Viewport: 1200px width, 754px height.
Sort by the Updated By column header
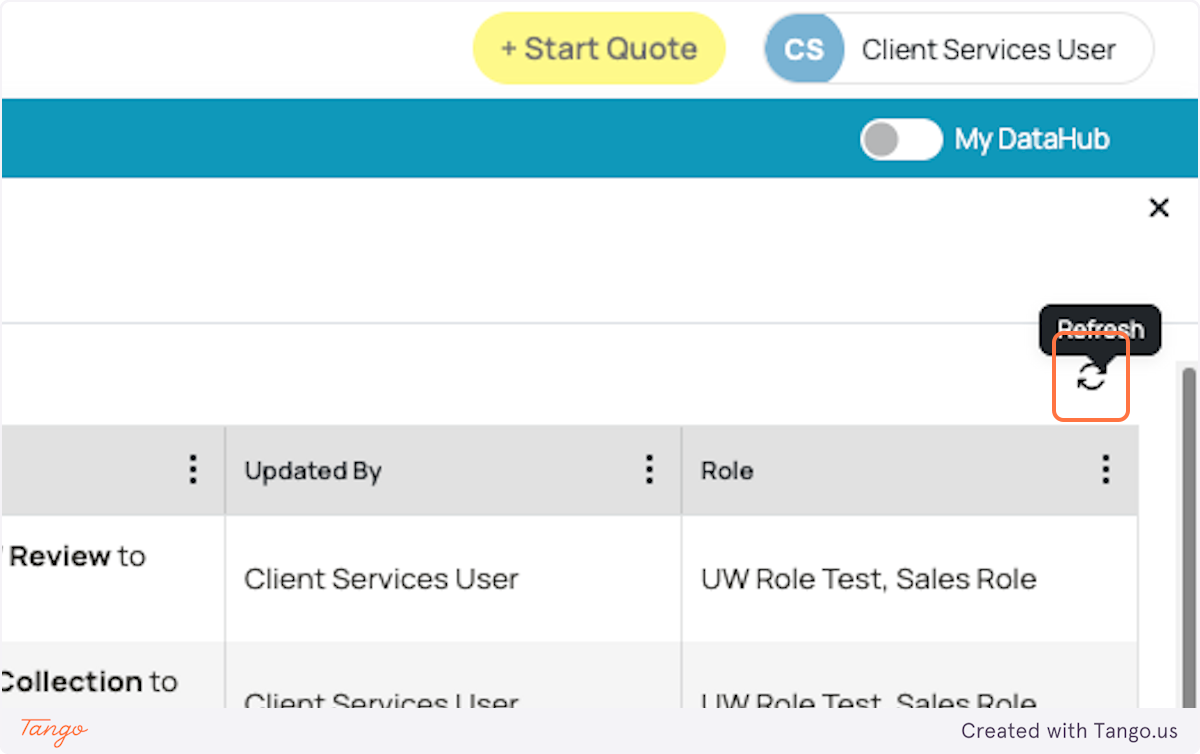313,471
